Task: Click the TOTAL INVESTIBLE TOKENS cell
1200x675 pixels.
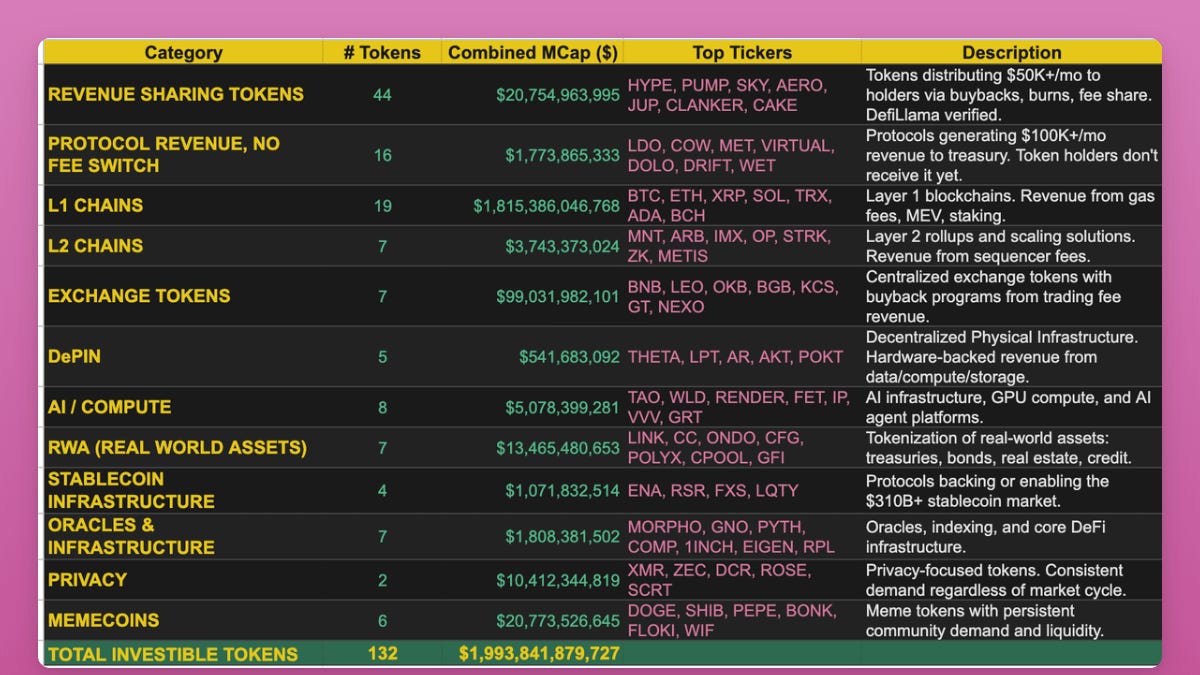Action: click(x=183, y=654)
